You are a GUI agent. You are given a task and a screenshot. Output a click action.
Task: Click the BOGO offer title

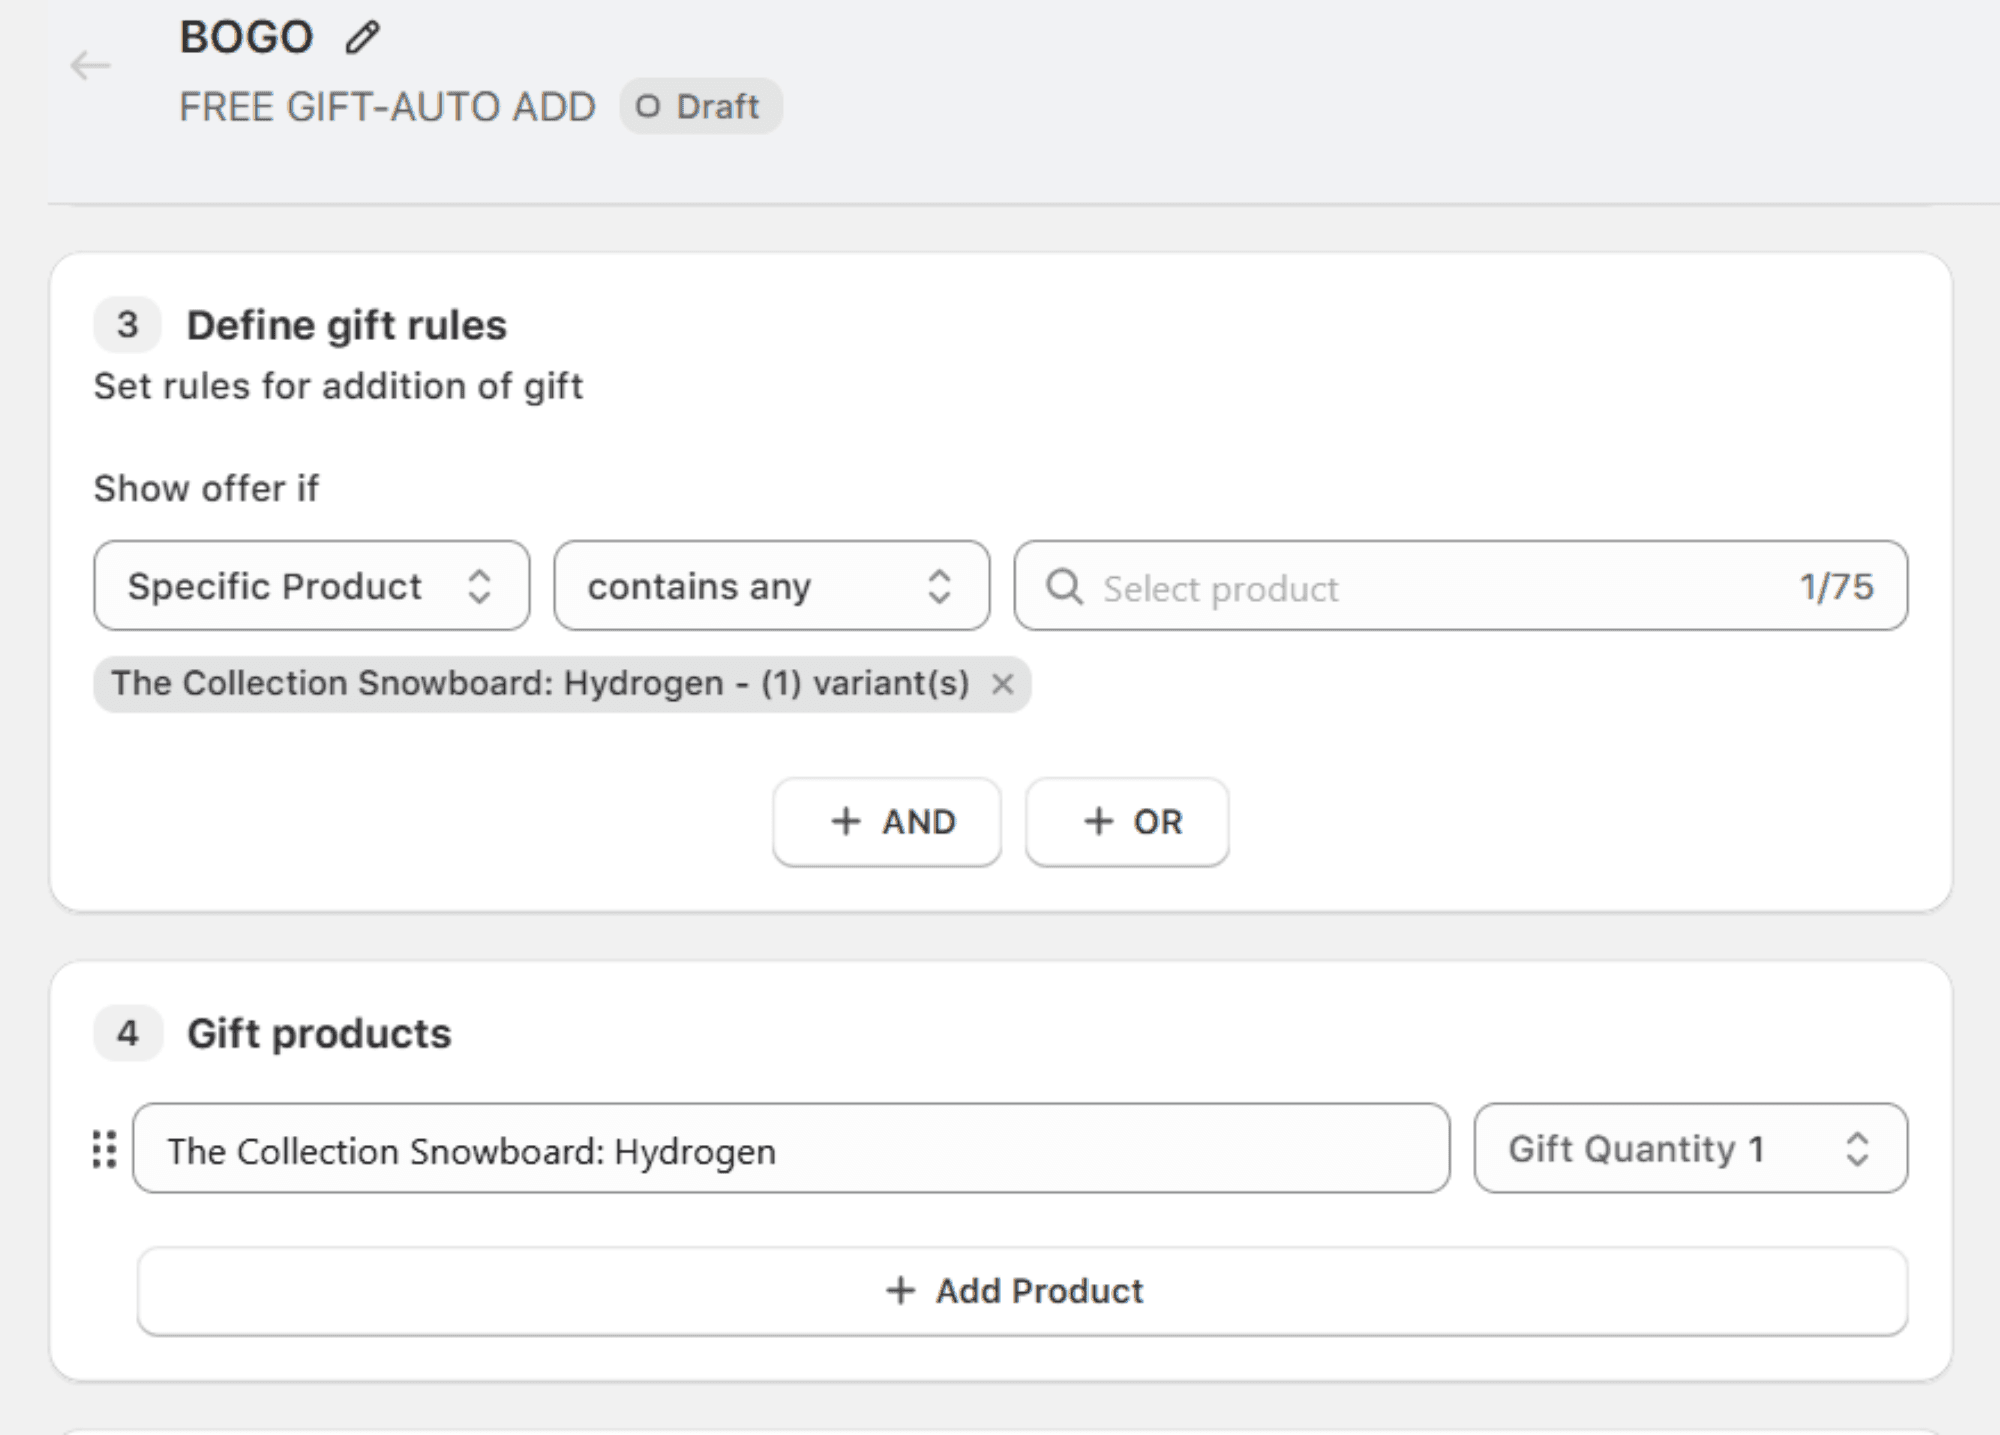(x=246, y=38)
